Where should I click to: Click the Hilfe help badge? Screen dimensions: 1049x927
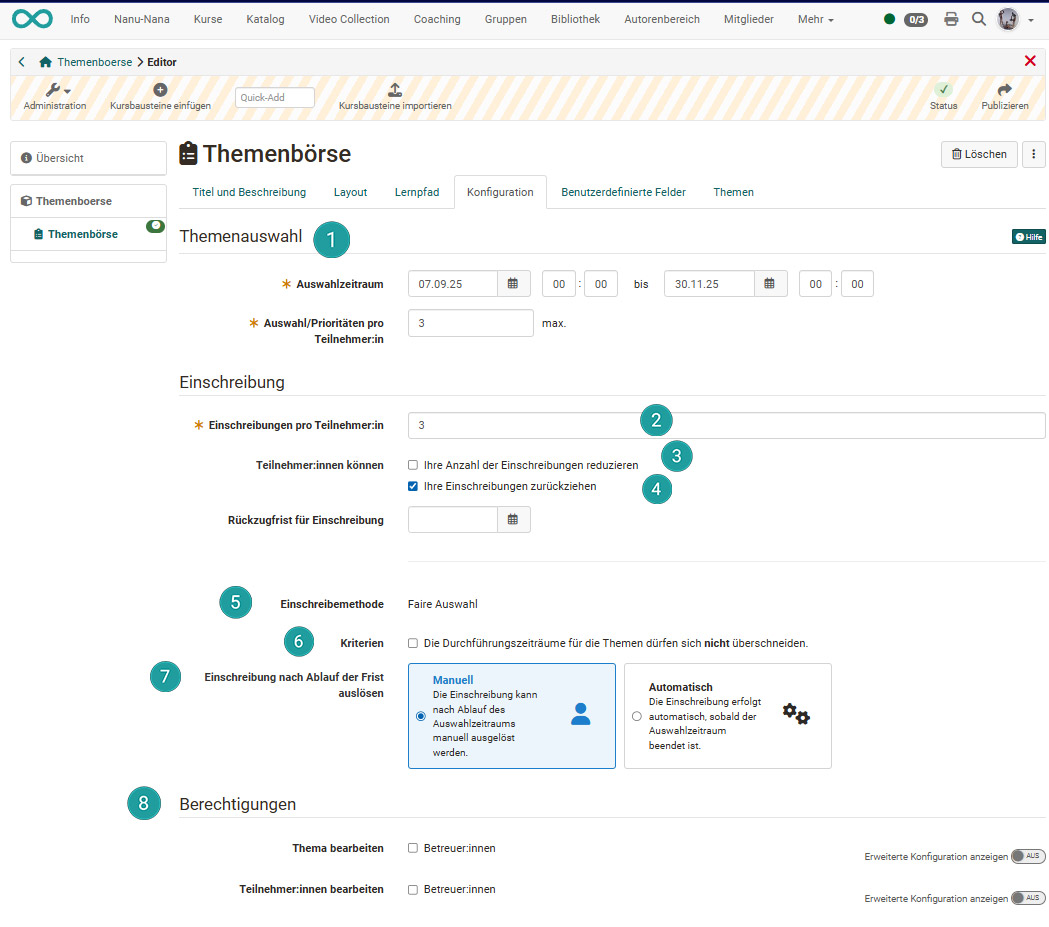pos(1028,237)
